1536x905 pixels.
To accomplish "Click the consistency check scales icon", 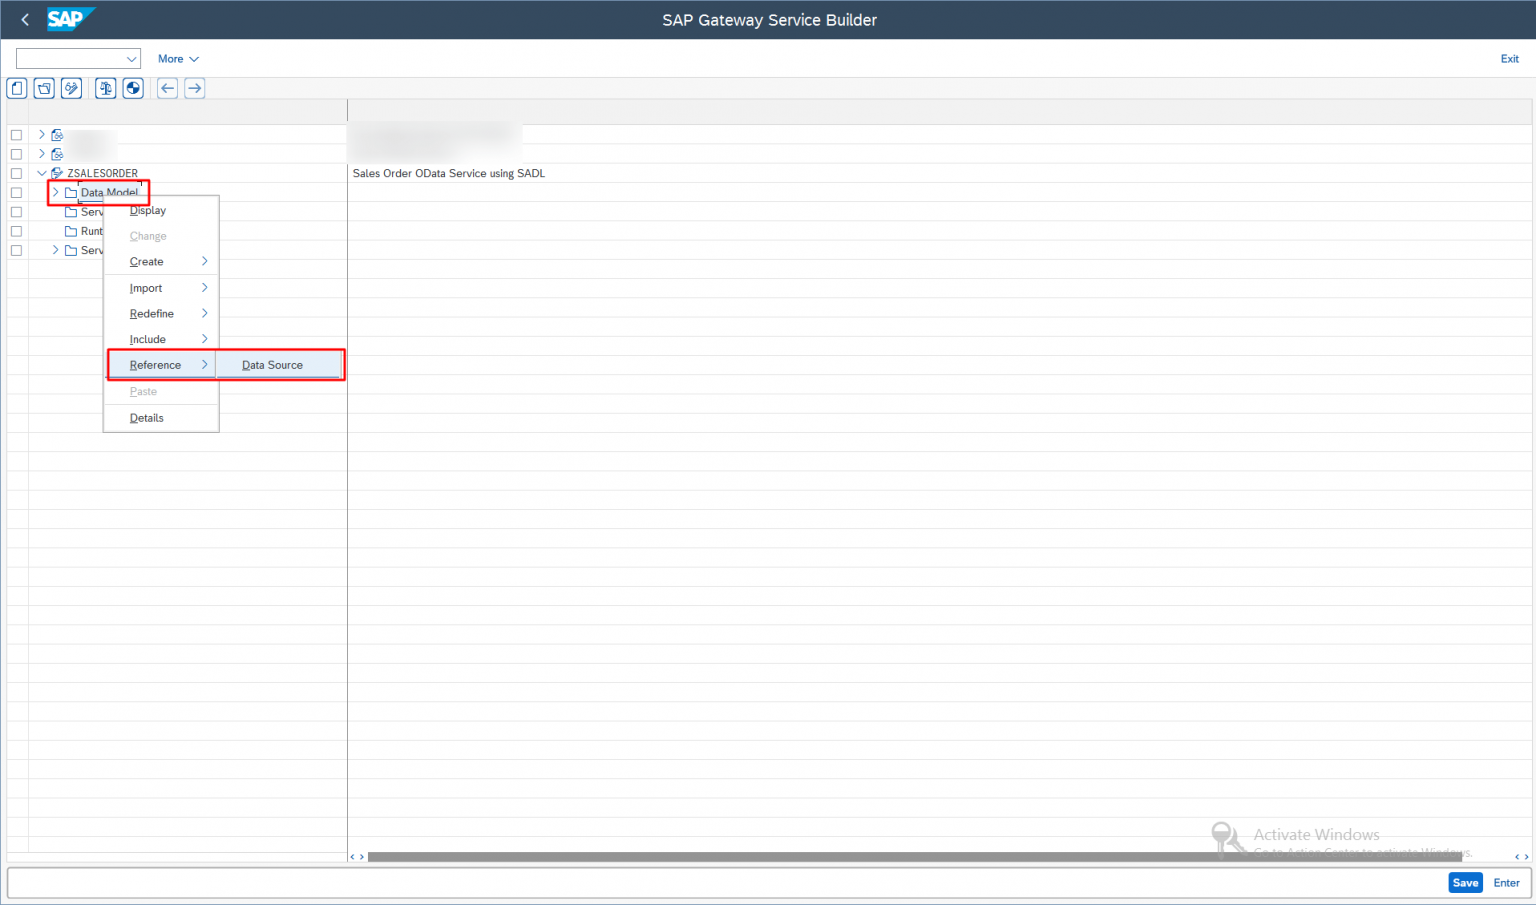I will 105,88.
